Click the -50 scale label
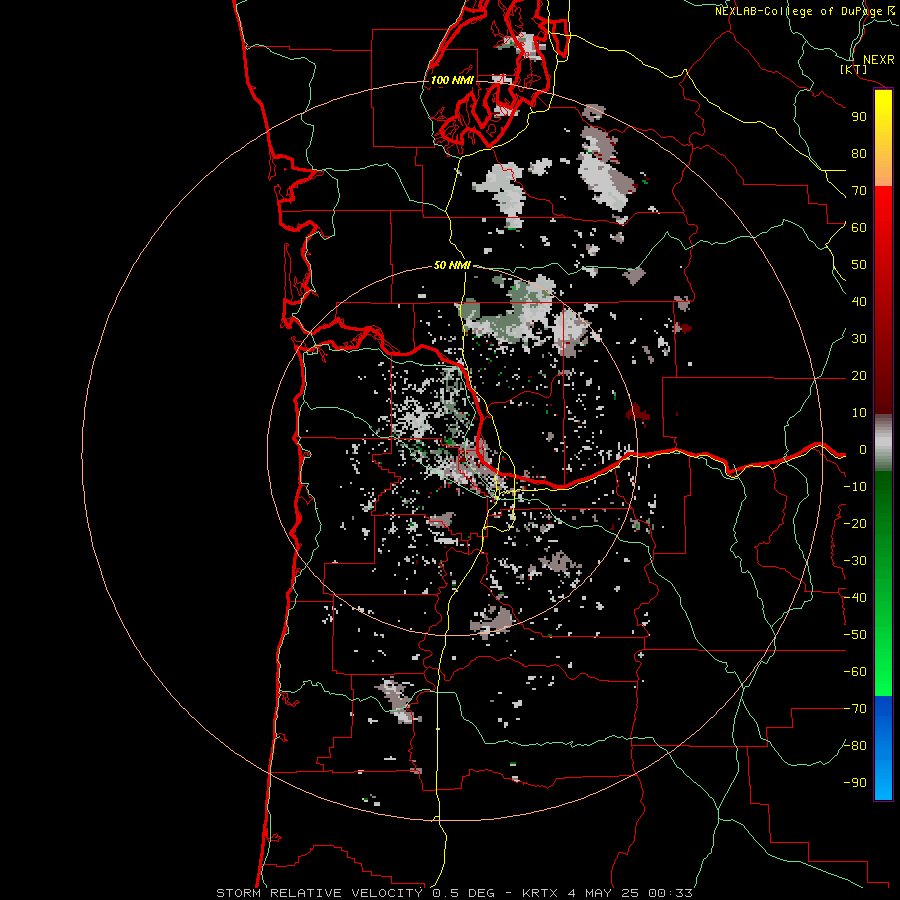The image size is (900, 900). click(x=855, y=635)
